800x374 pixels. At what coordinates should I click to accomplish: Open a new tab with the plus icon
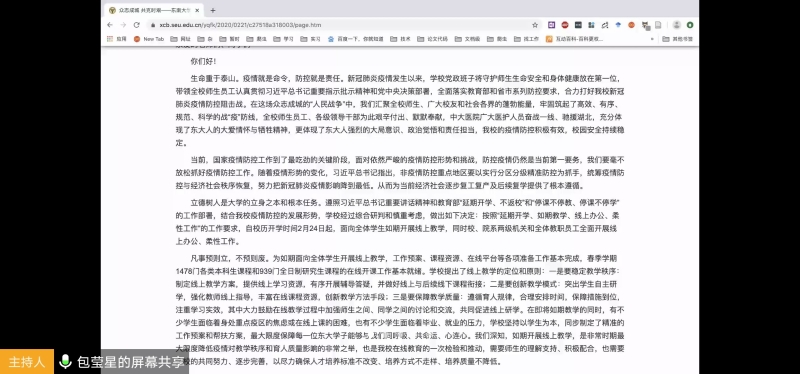tap(213, 10)
